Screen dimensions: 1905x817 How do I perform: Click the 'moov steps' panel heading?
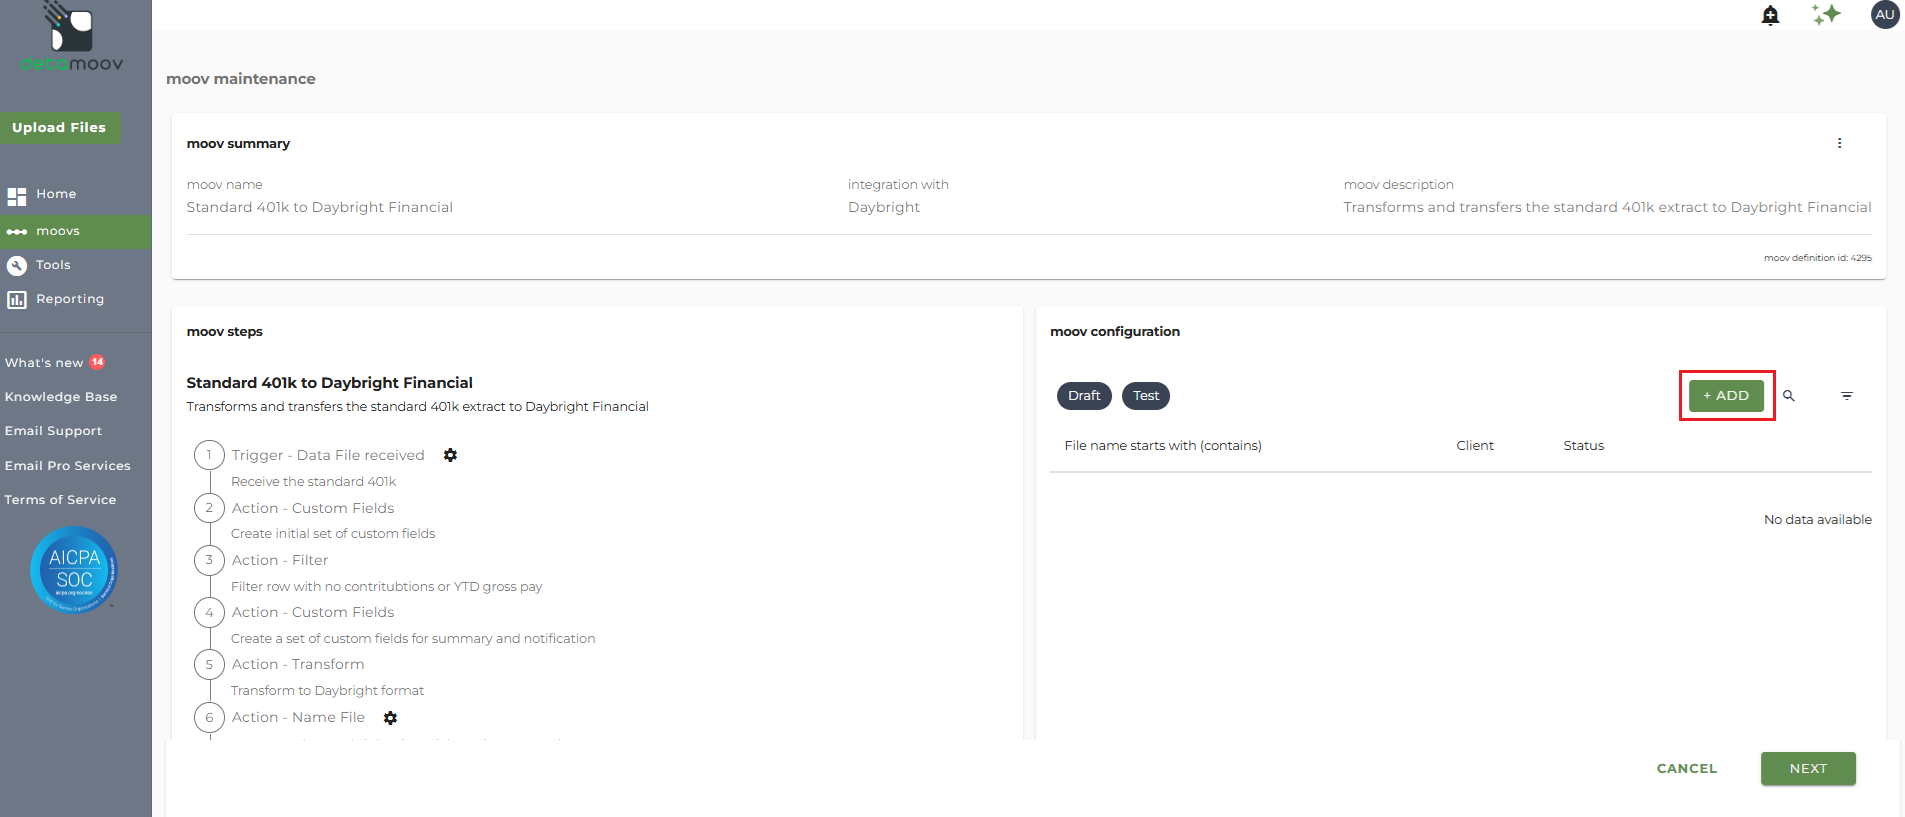coord(225,332)
